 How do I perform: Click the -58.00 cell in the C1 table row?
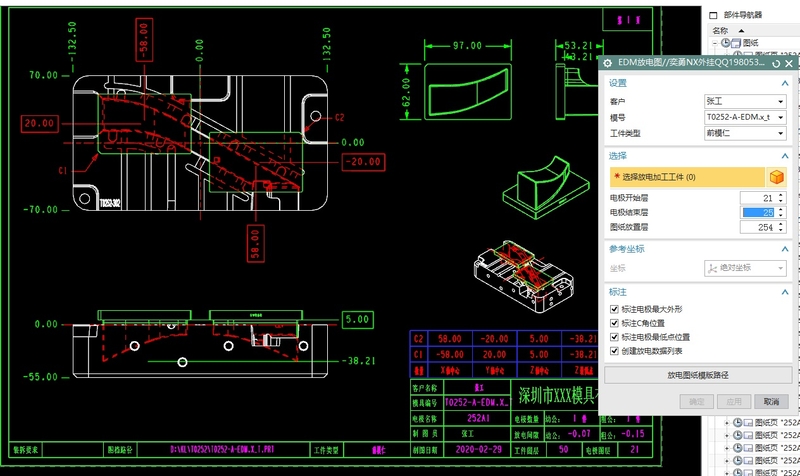[x=449, y=354]
